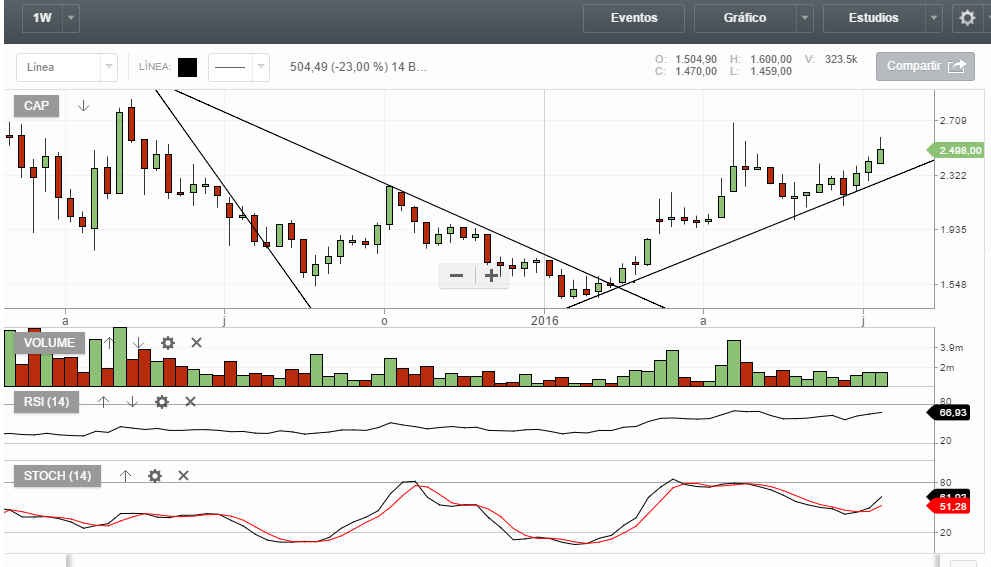Click the Compartir share button

tap(925, 66)
